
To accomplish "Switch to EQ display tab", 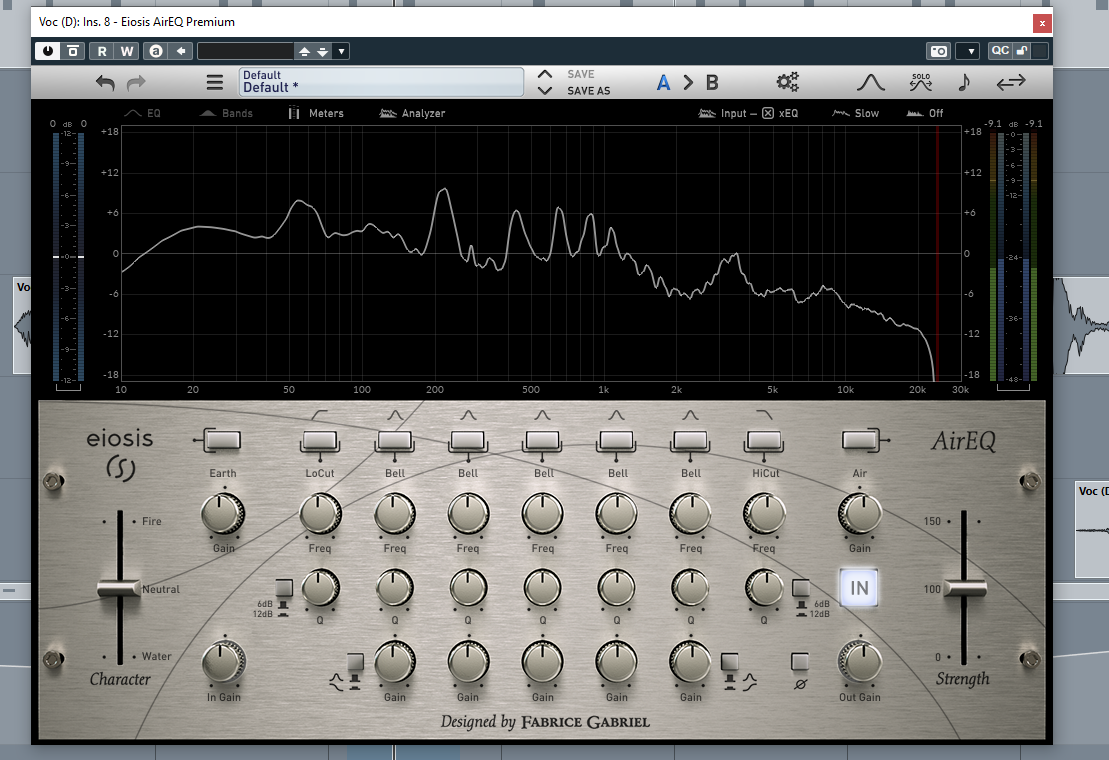I will click(x=143, y=113).
